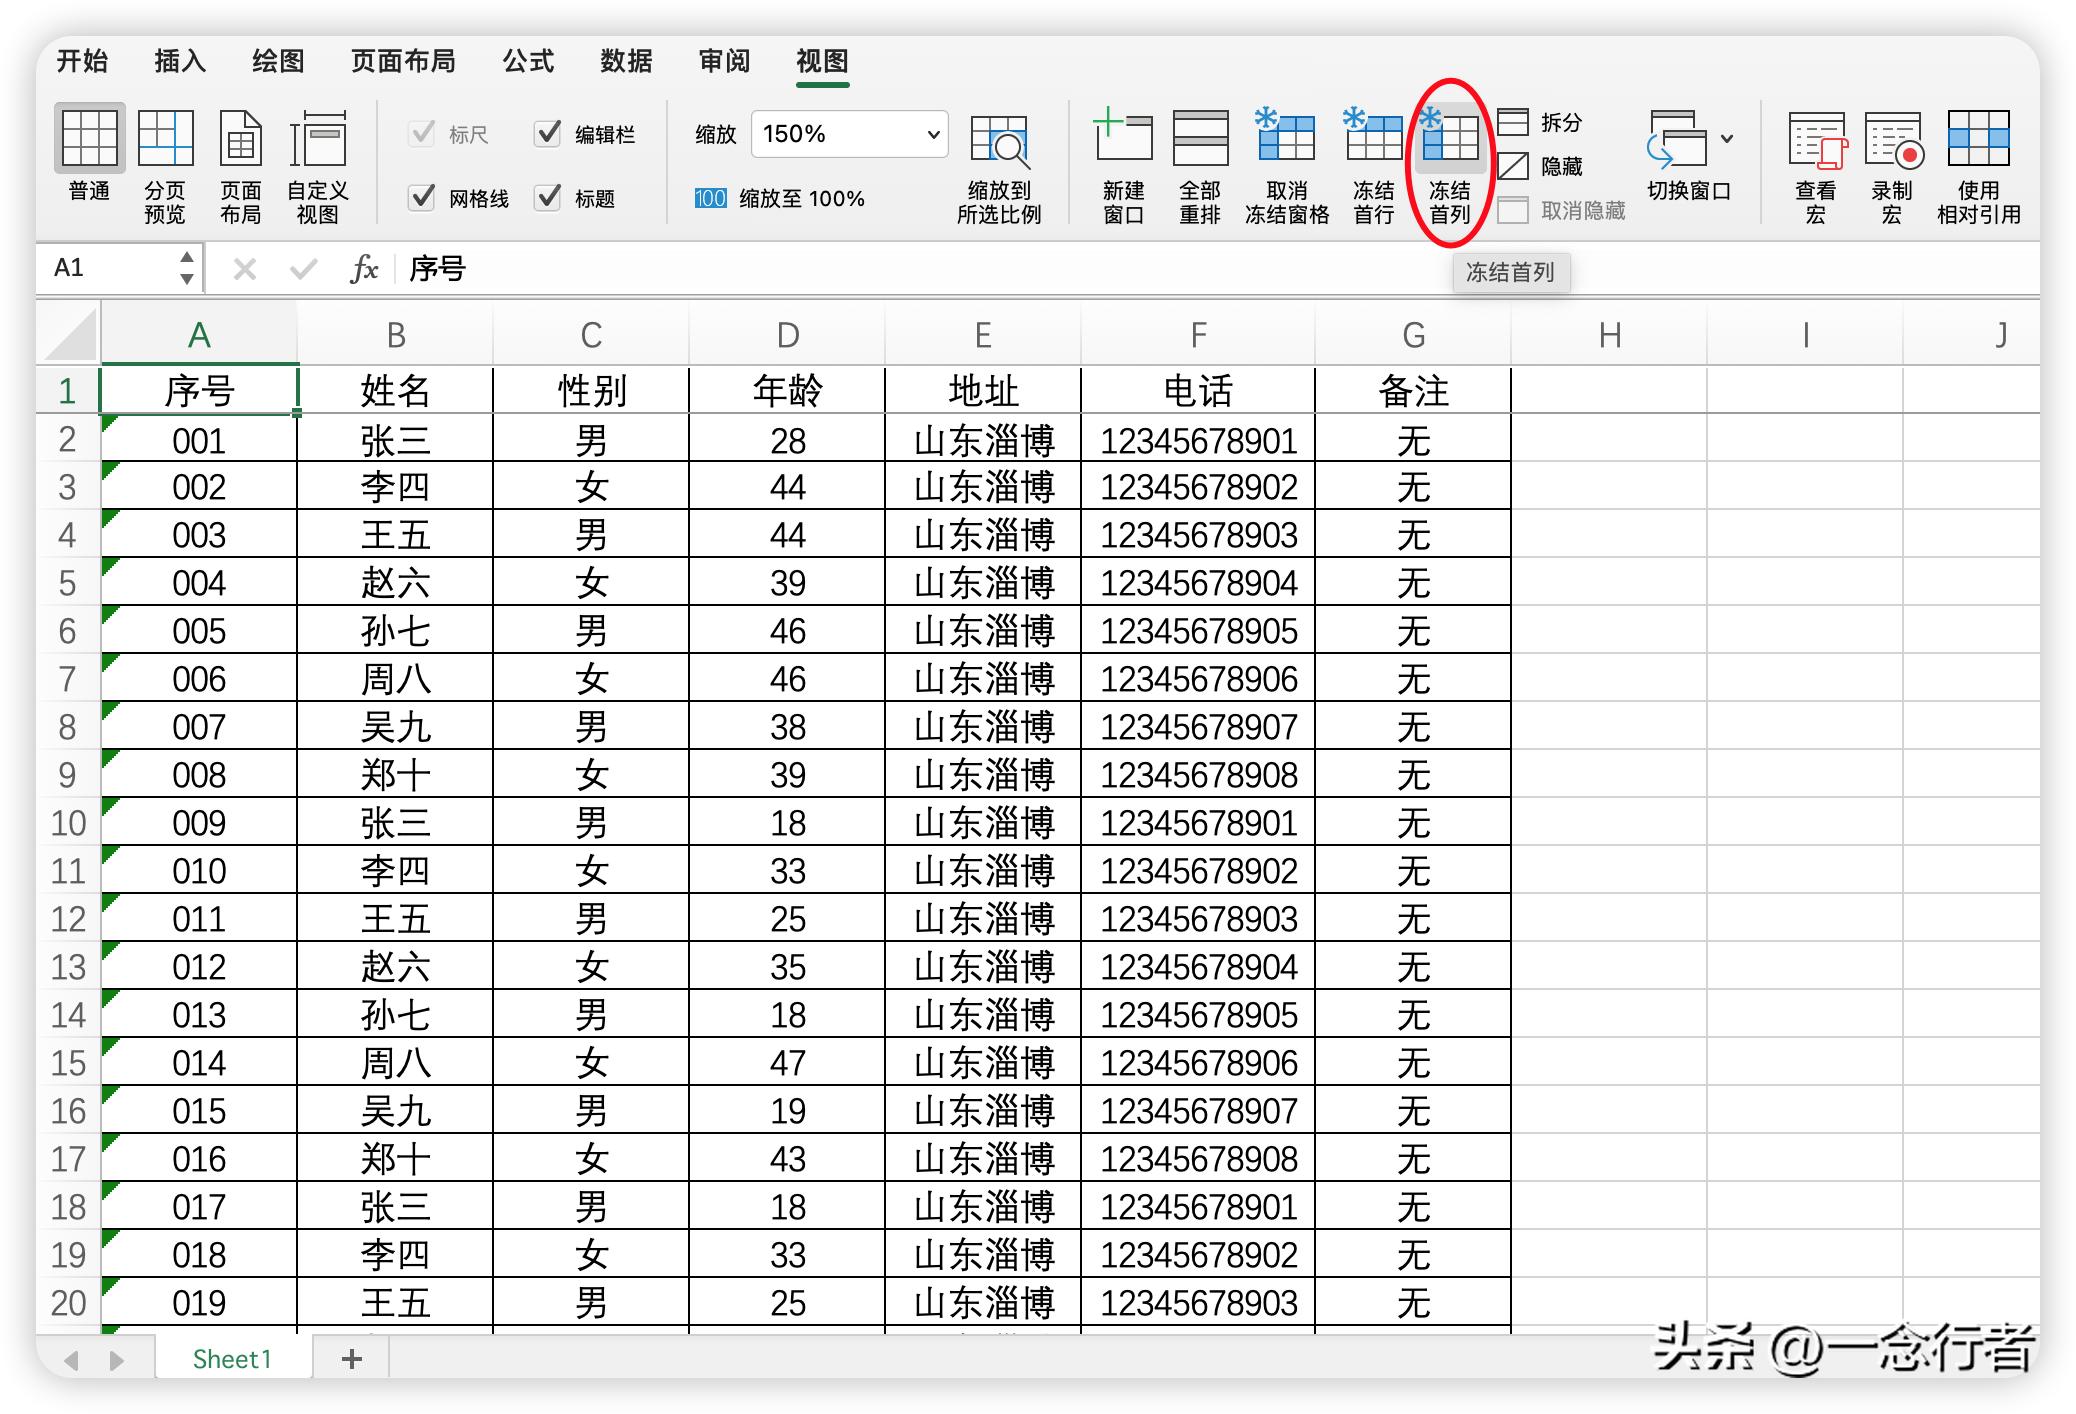Screen dimensions: 2076x1414
Task: Click Zoom to 100% (缩放至 100%) button
Action: (780, 198)
